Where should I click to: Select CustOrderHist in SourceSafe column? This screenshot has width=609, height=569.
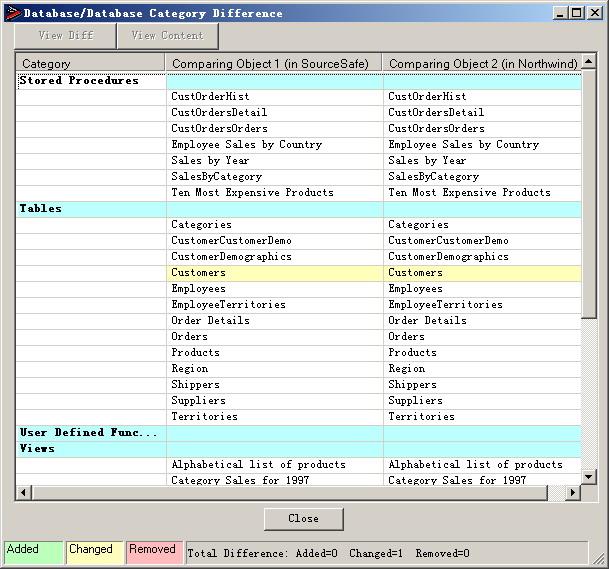275,97
